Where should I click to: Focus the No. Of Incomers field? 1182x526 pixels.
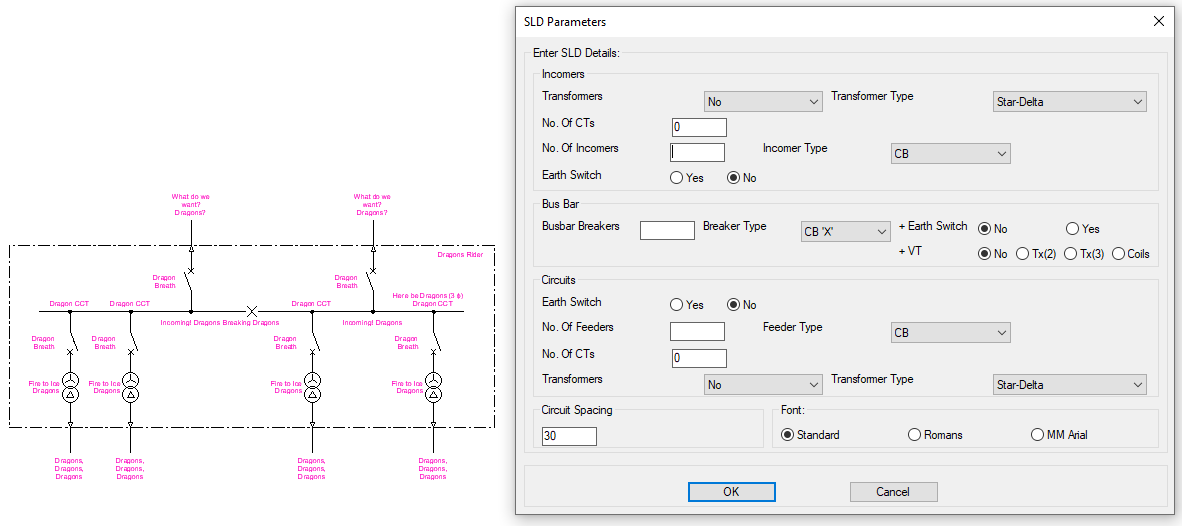697,152
